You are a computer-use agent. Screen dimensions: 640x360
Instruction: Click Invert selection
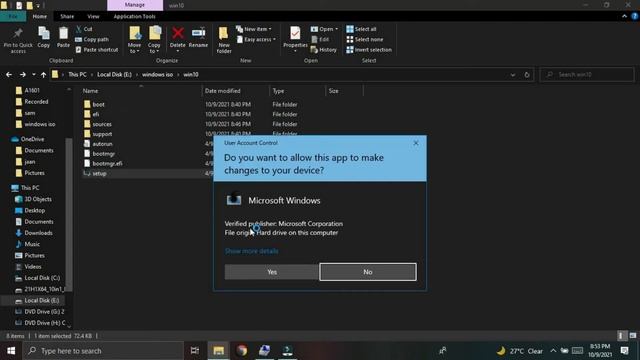click(x=369, y=50)
